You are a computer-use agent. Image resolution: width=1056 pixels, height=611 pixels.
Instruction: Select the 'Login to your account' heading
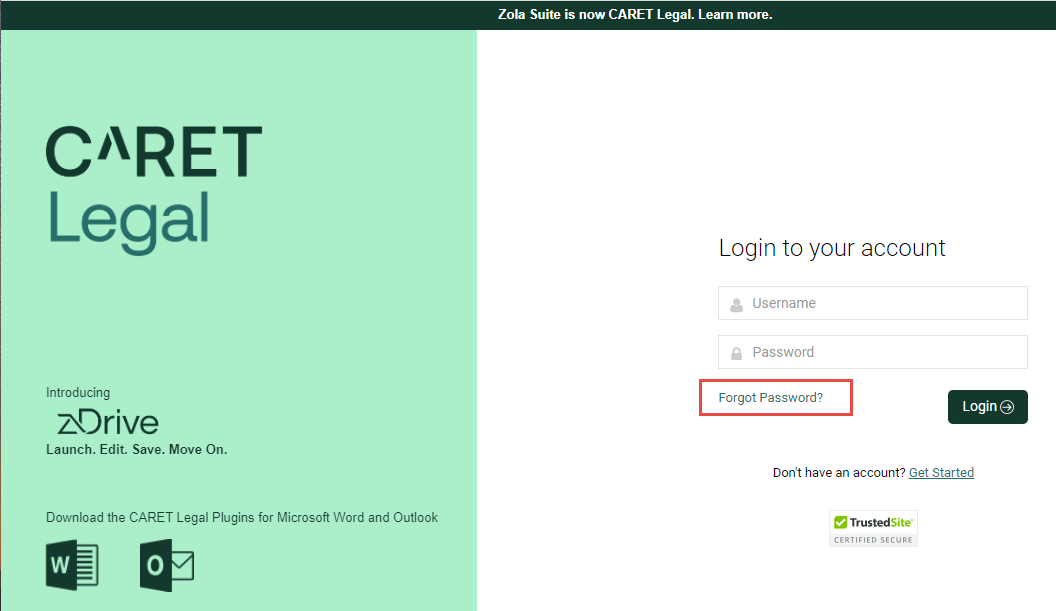[832, 249]
